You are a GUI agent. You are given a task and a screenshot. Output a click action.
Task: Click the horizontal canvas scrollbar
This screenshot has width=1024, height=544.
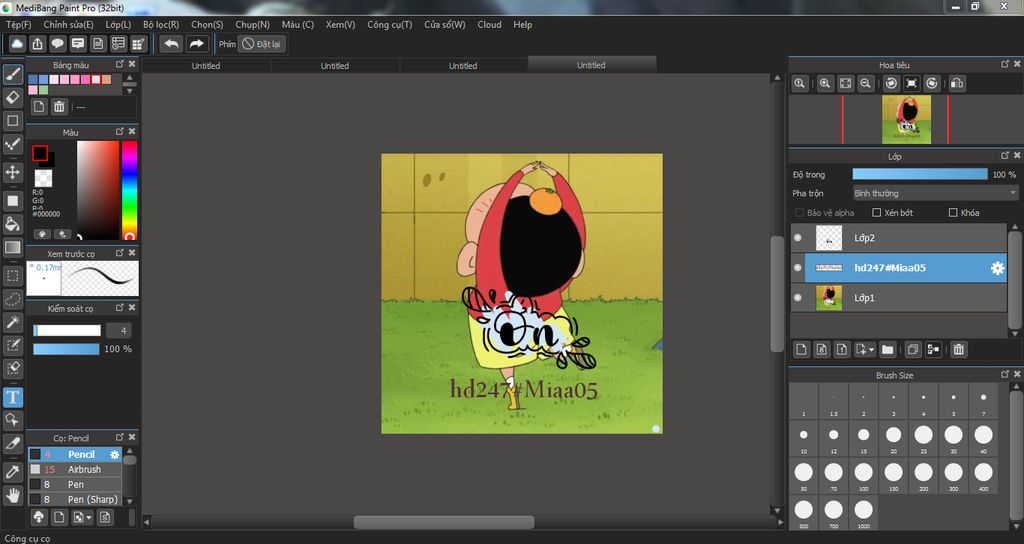(x=444, y=522)
